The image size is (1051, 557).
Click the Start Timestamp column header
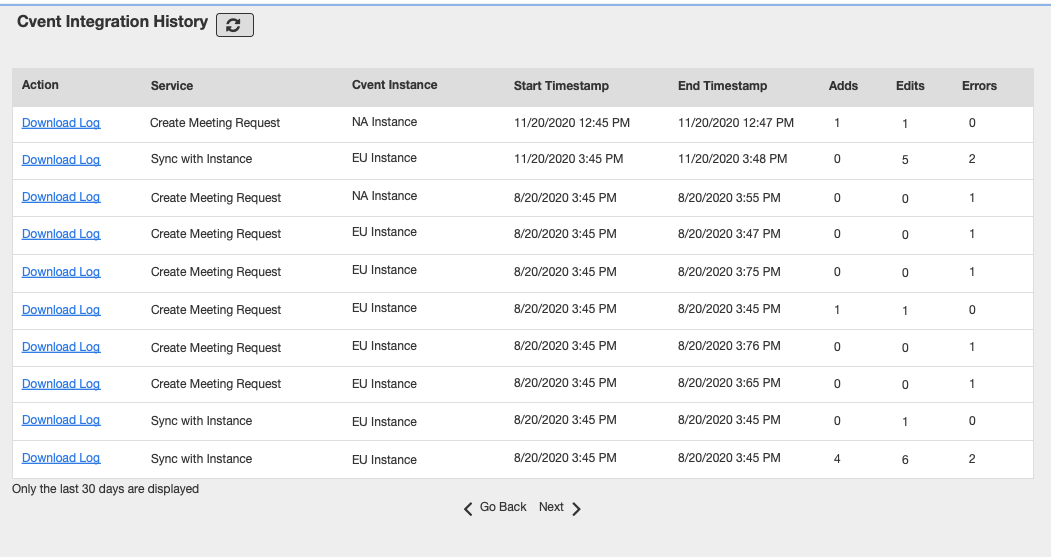pyautogui.click(x=561, y=86)
